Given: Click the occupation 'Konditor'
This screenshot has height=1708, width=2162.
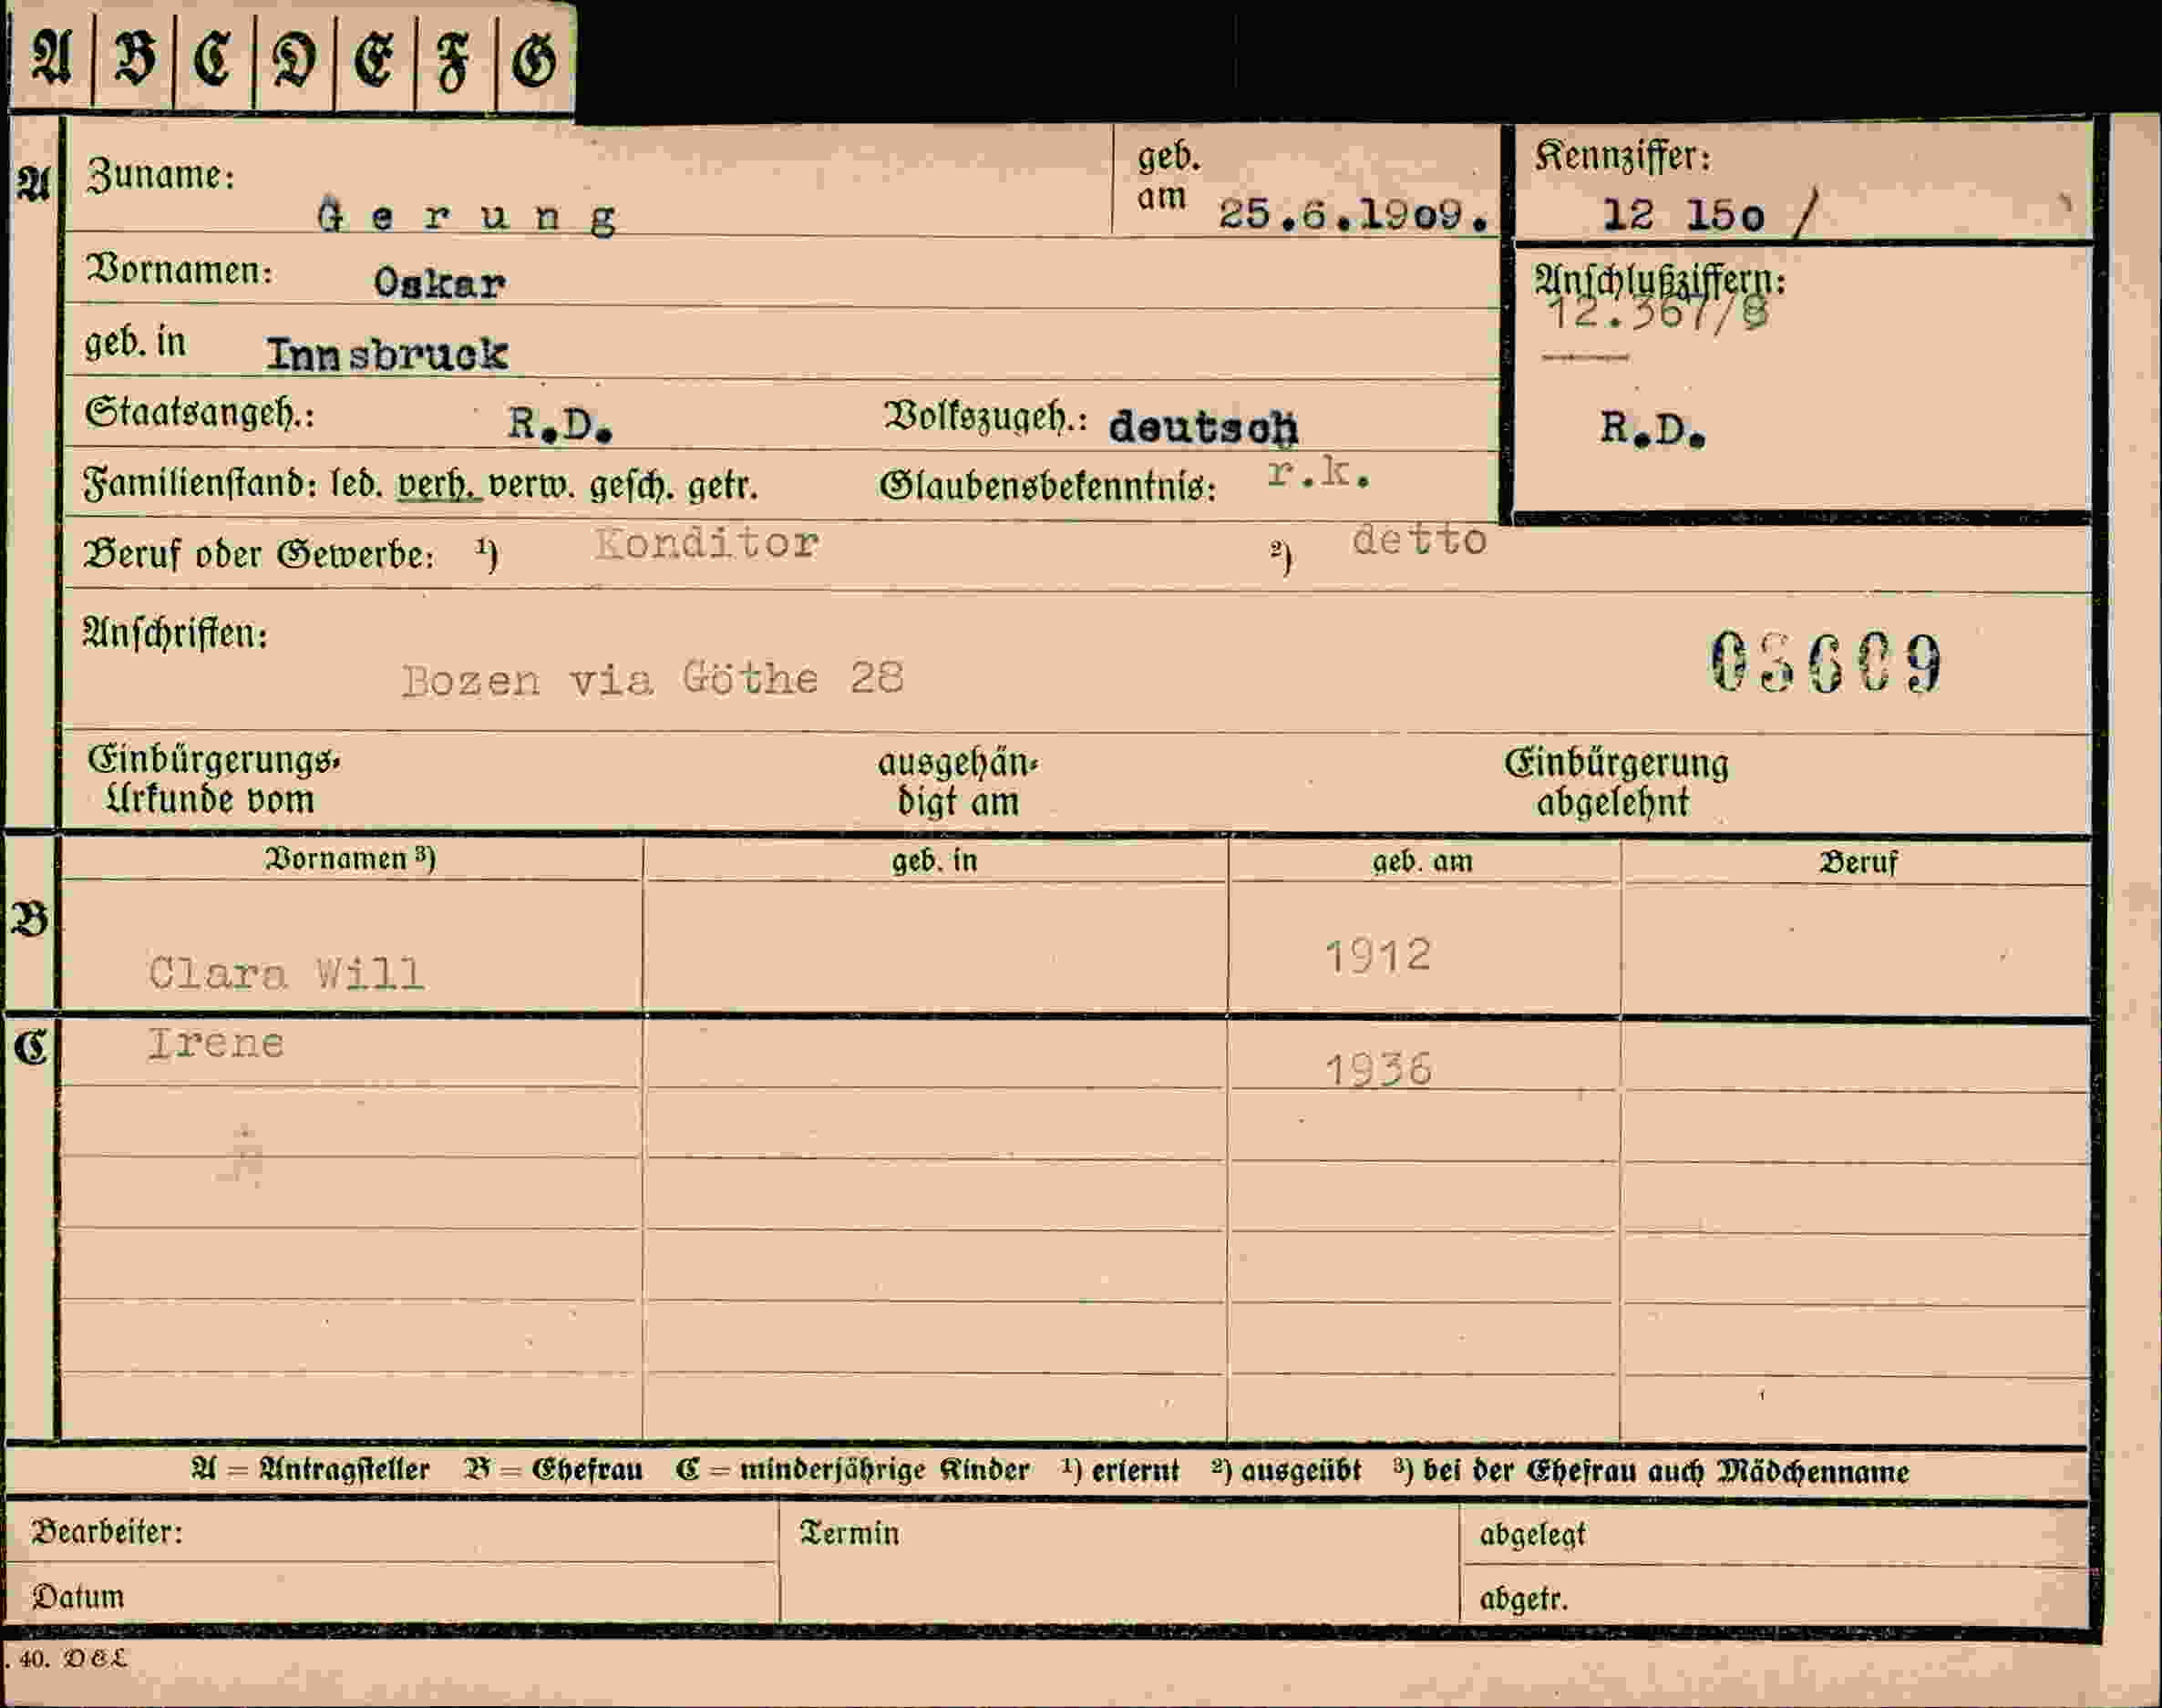Looking at the screenshot, I should pyautogui.click(x=707, y=543).
